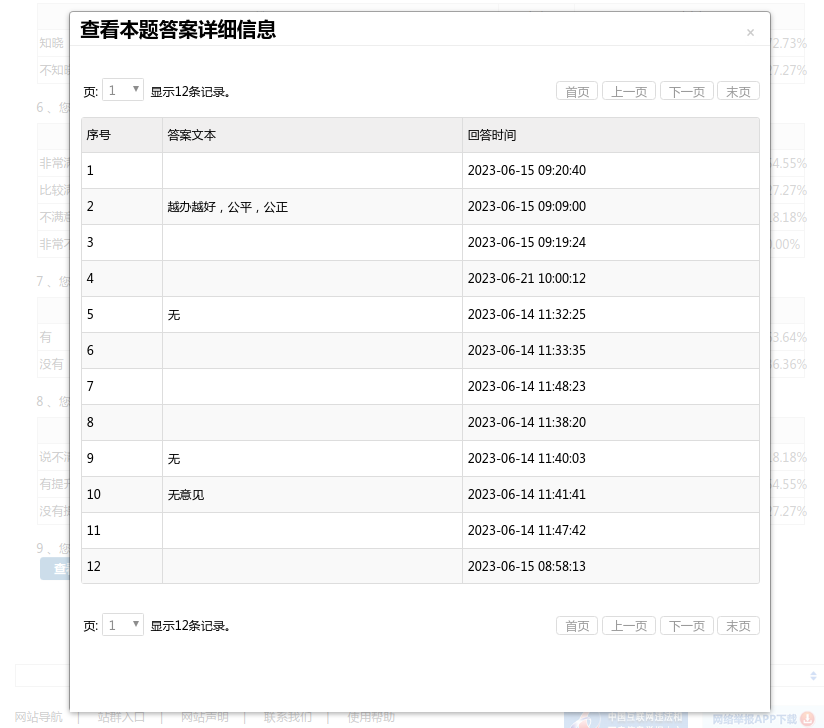Select the answer text 越办越好，公平，公正
Viewport: 824px width, 728px height.
pos(228,207)
